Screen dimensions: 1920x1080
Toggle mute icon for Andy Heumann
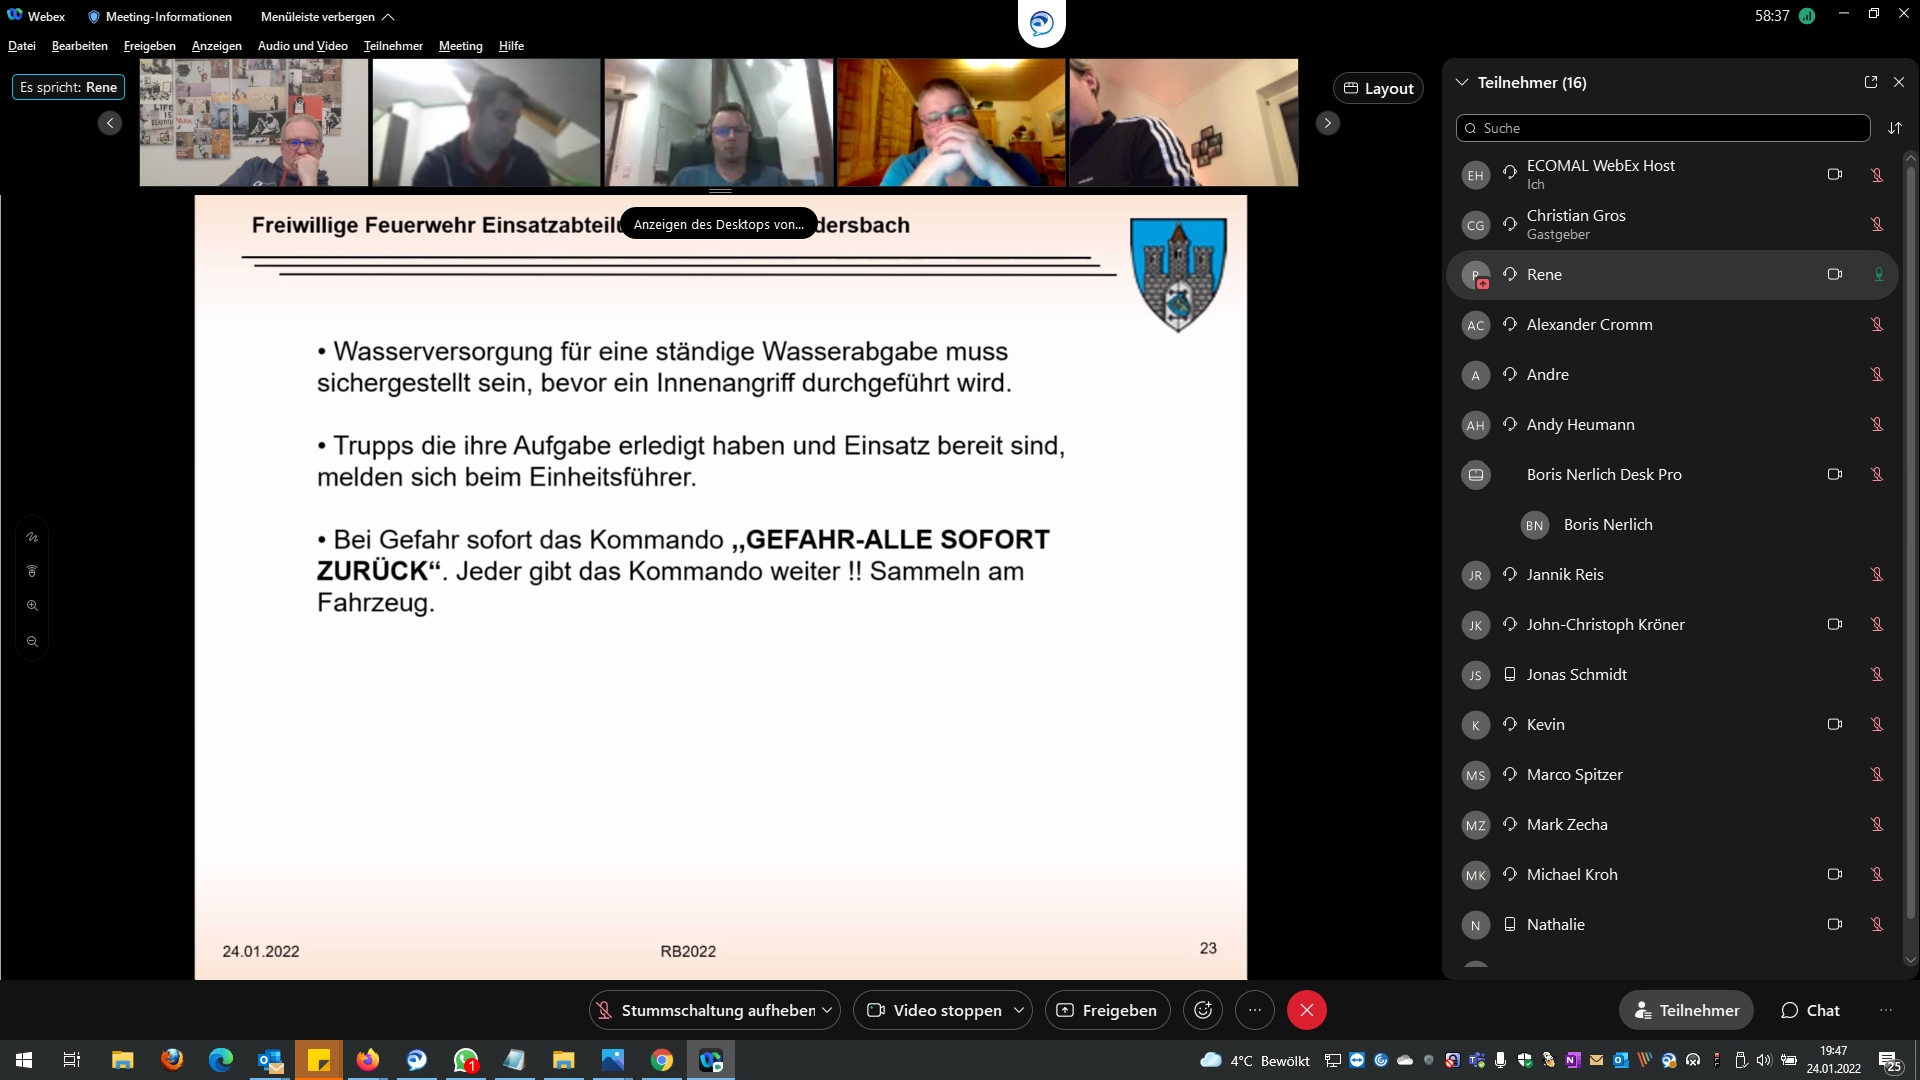[1877, 424]
